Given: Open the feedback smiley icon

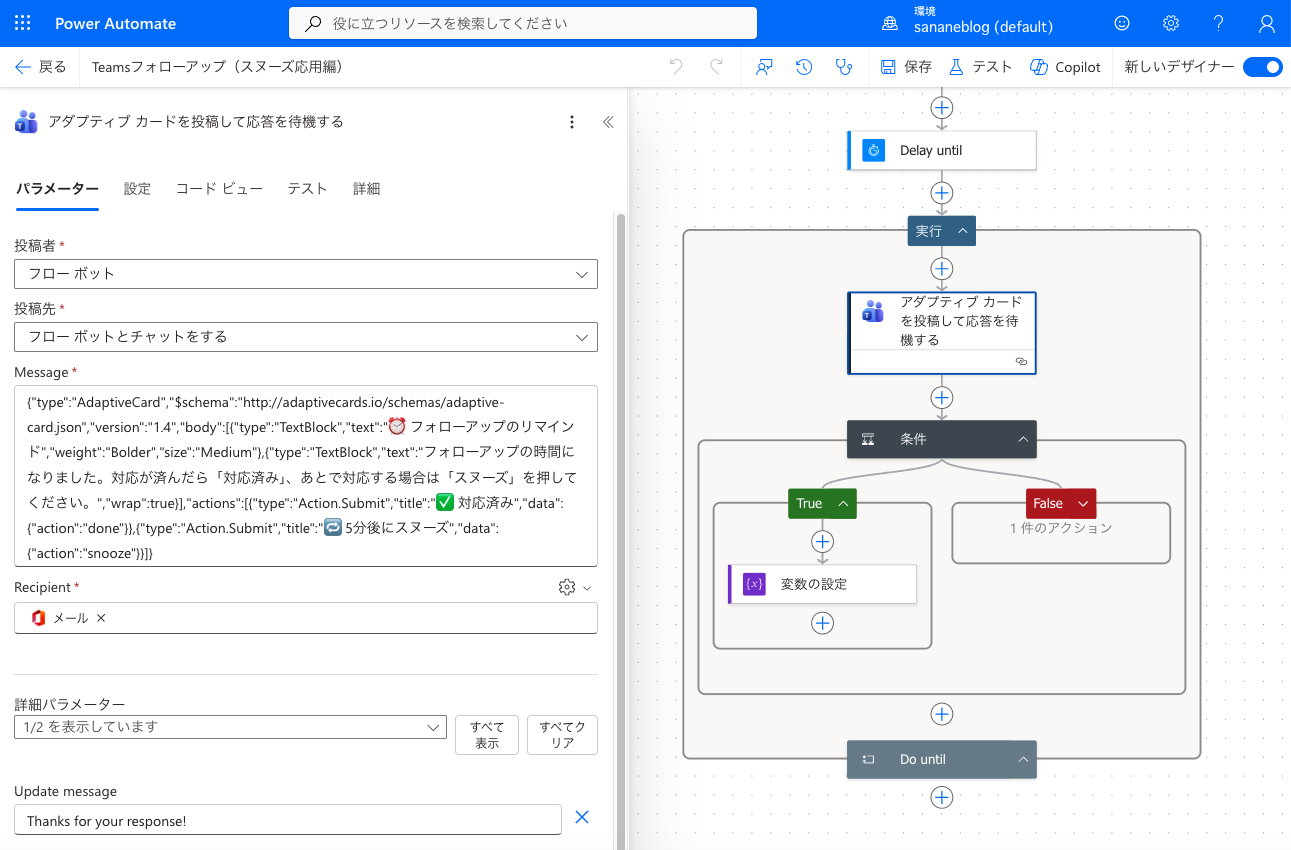Looking at the screenshot, I should 1122,23.
